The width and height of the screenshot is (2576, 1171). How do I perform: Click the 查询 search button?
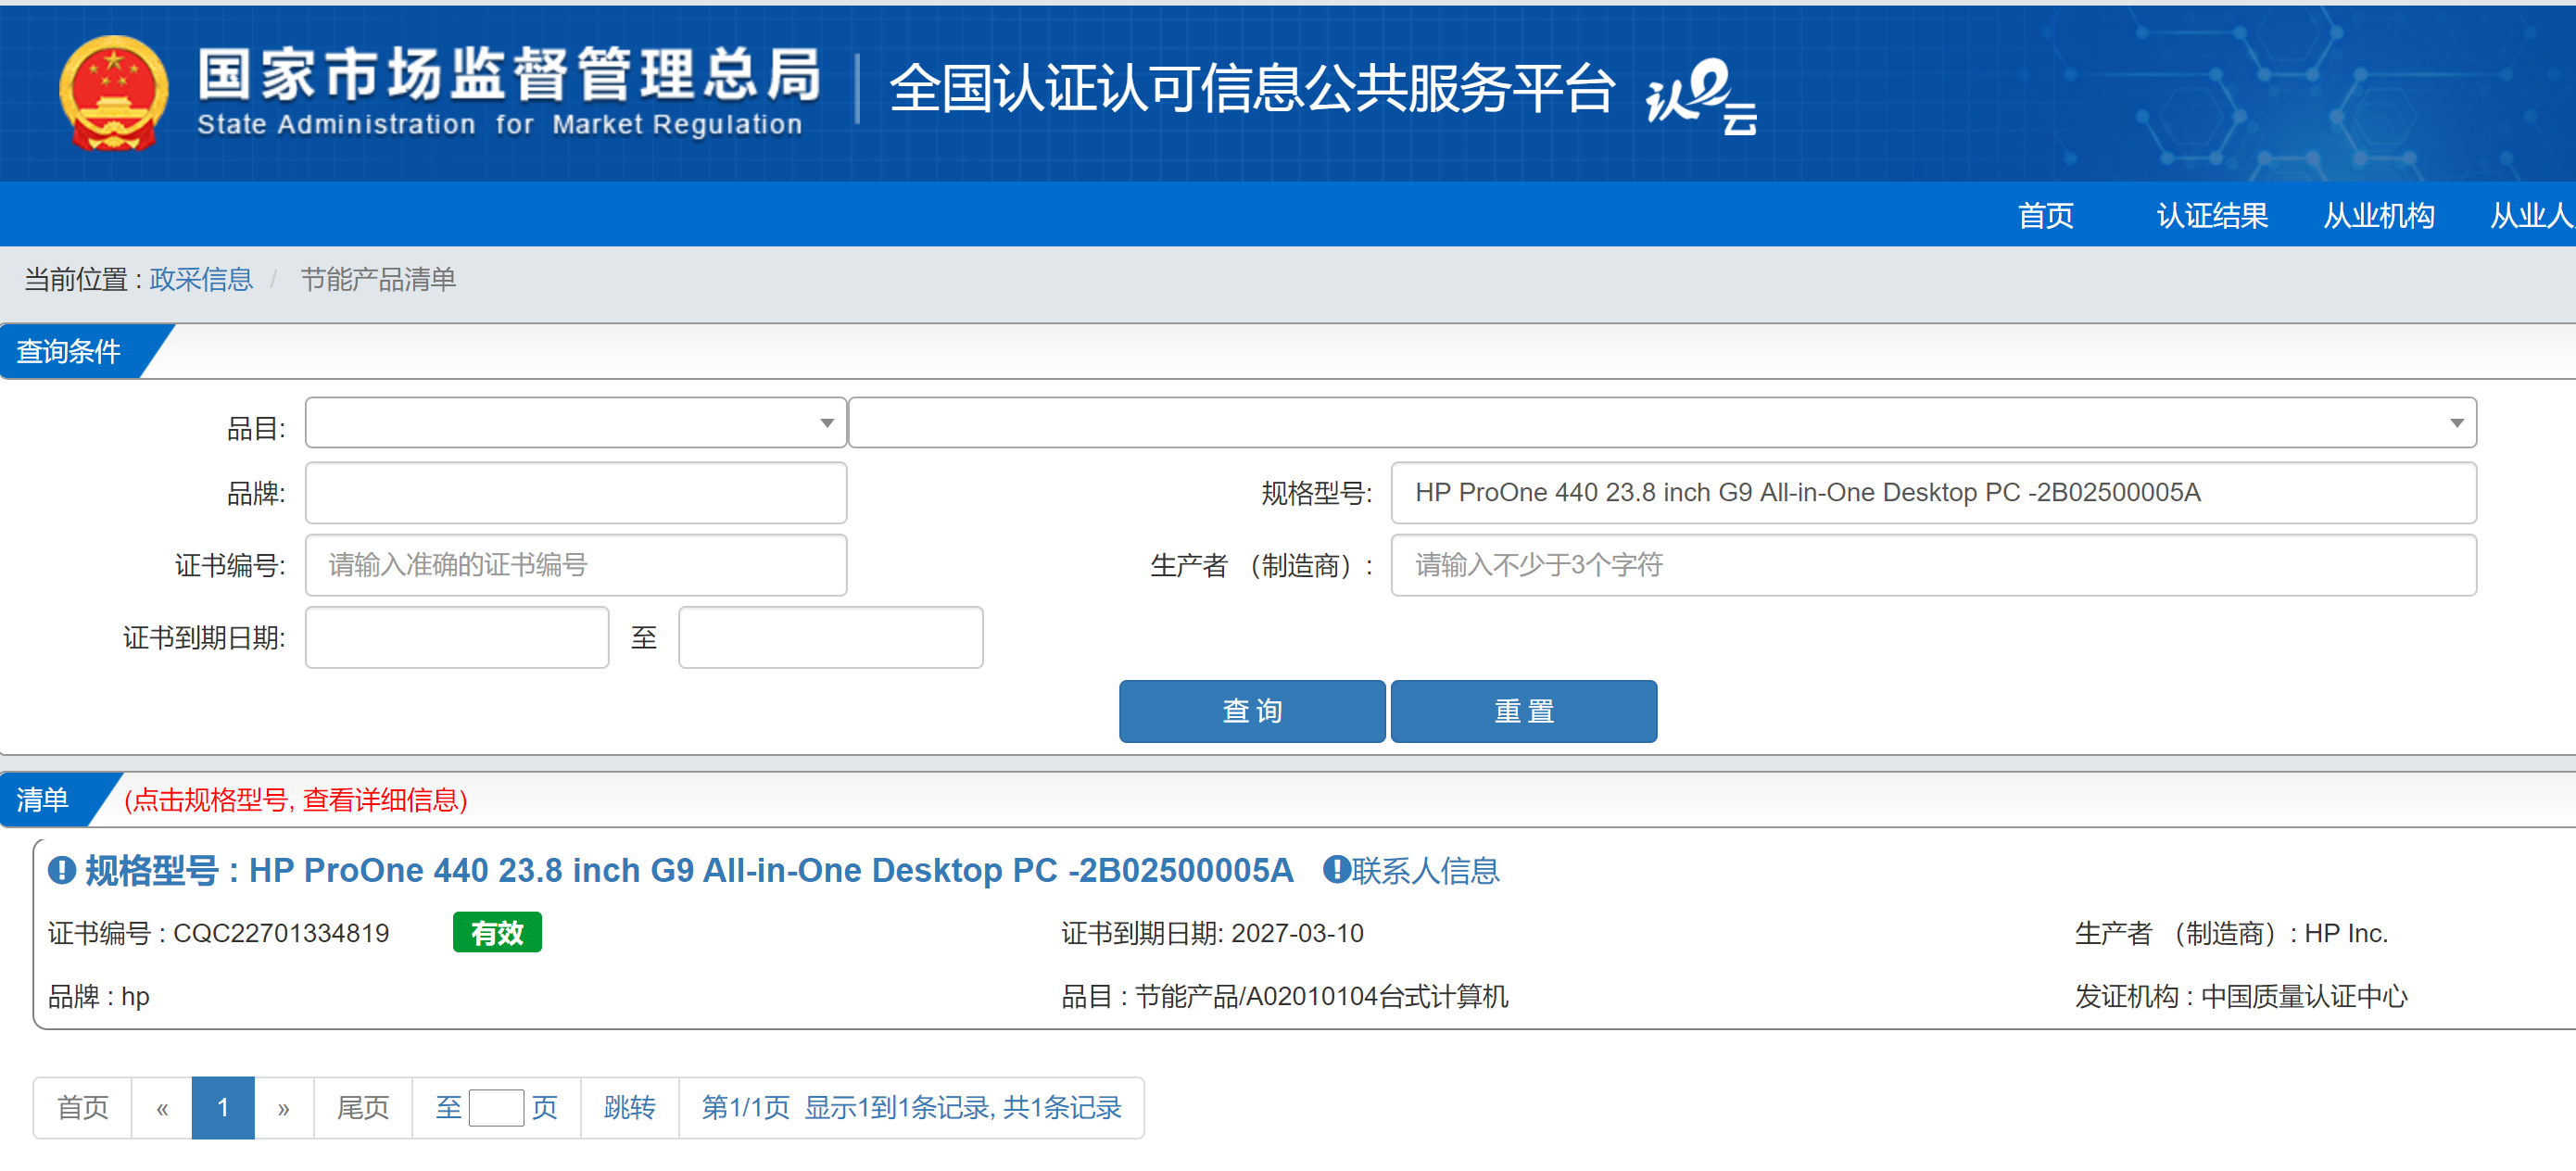1252,711
